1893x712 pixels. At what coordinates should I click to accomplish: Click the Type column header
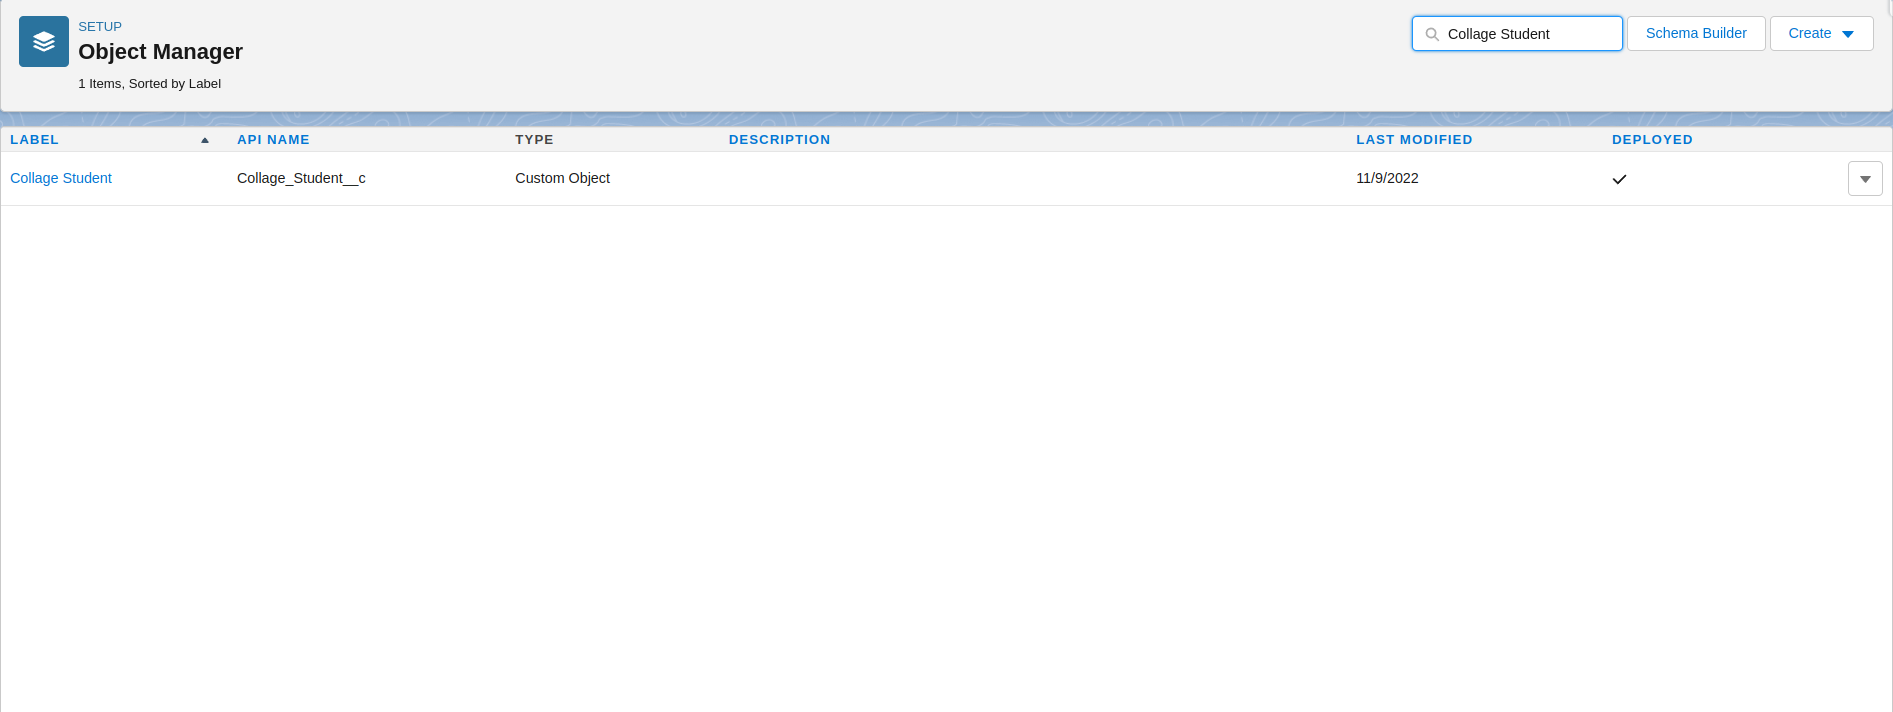pyautogui.click(x=534, y=140)
